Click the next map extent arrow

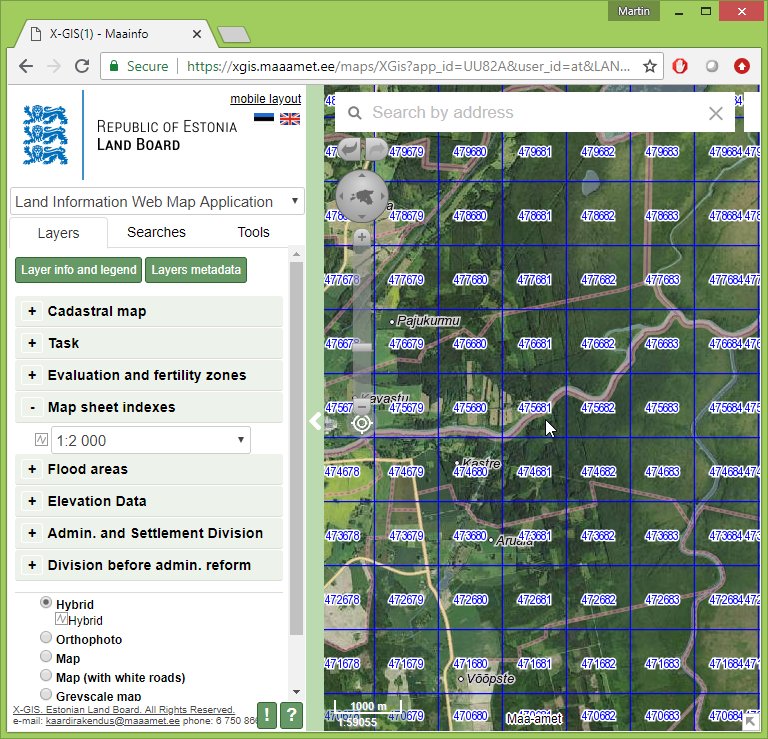[x=375, y=150]
